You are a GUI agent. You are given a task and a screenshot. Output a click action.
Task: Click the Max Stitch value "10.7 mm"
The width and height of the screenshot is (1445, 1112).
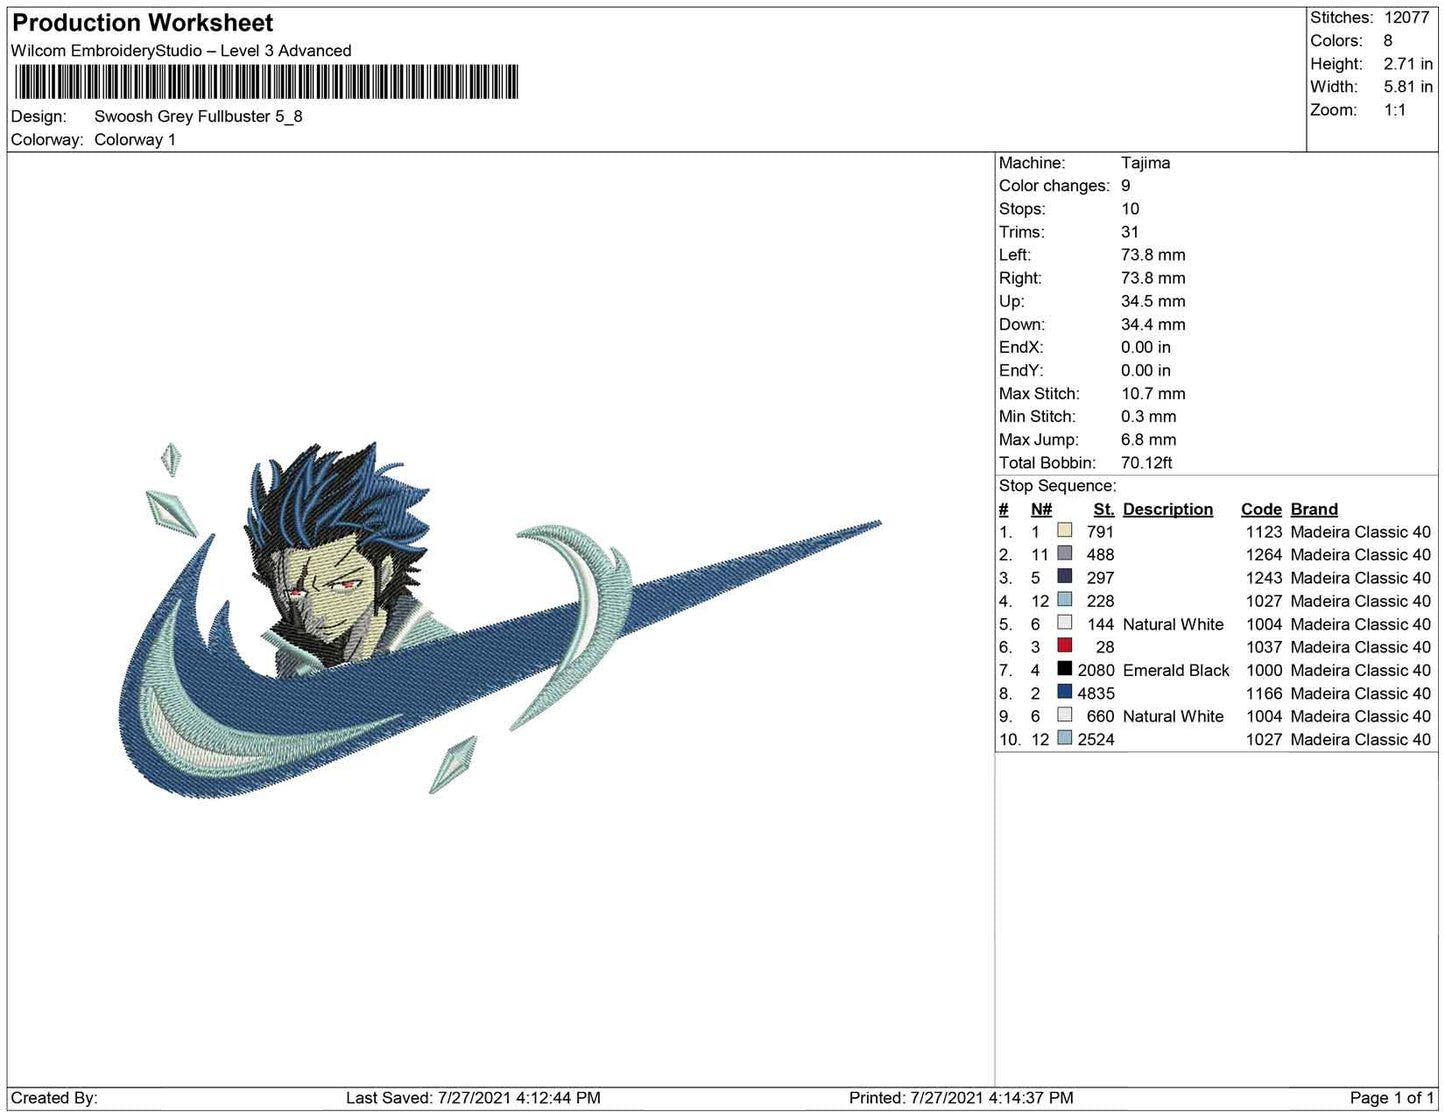(1153, 393)
